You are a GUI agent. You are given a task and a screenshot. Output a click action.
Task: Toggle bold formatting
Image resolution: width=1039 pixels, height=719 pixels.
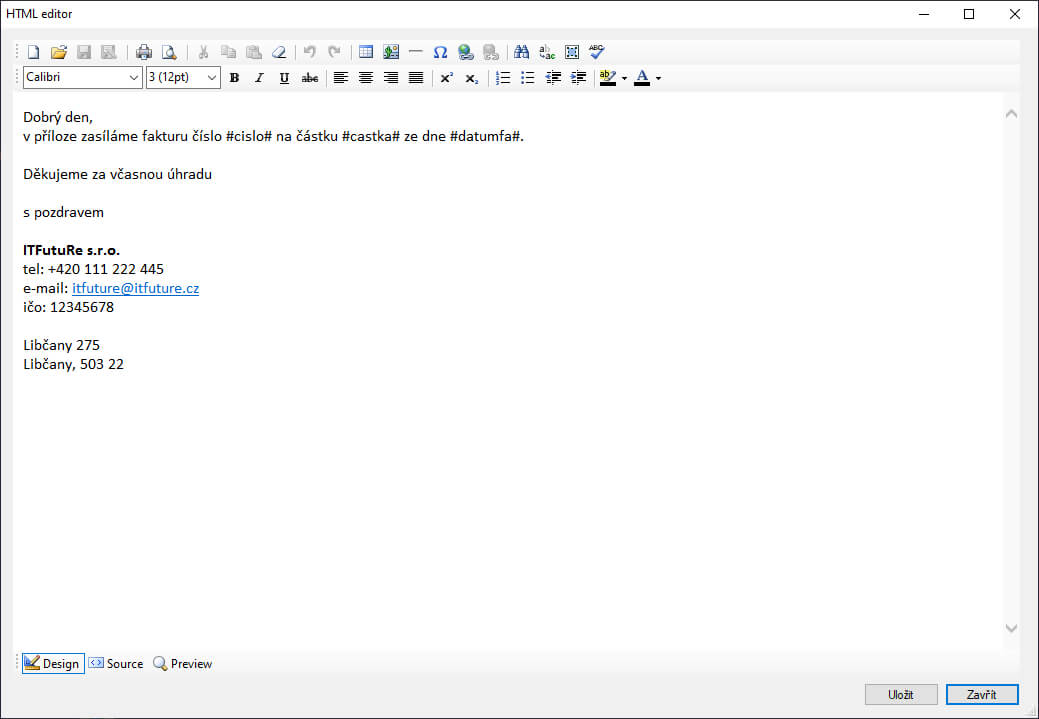[x=234, y=78]
